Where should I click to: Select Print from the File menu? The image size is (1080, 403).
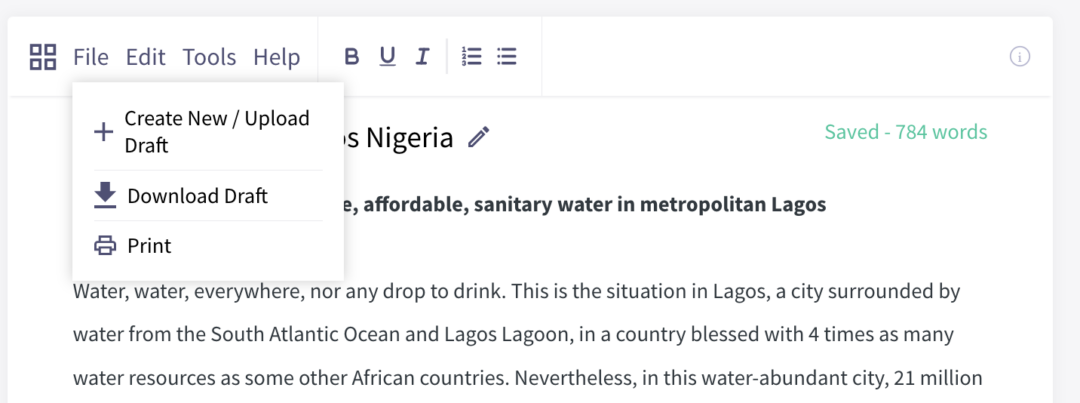[208, 245]
